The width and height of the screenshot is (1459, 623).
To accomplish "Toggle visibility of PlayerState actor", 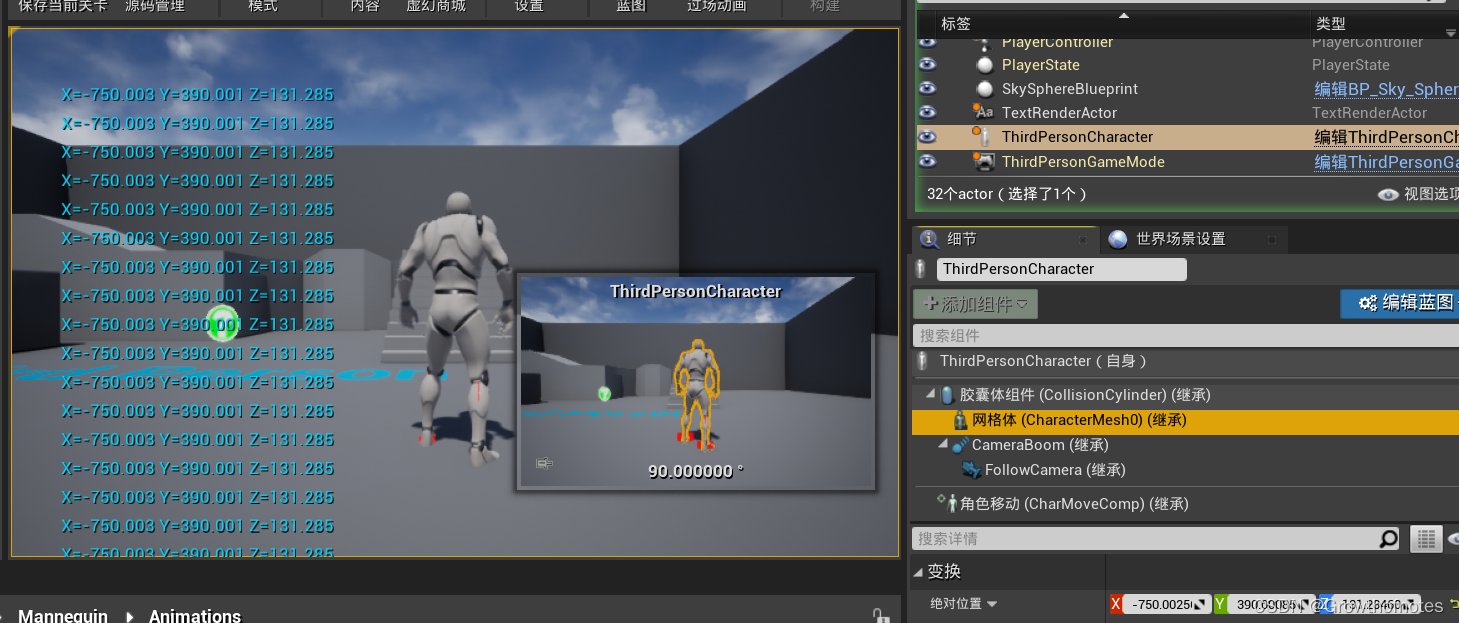I will [927, 65].
